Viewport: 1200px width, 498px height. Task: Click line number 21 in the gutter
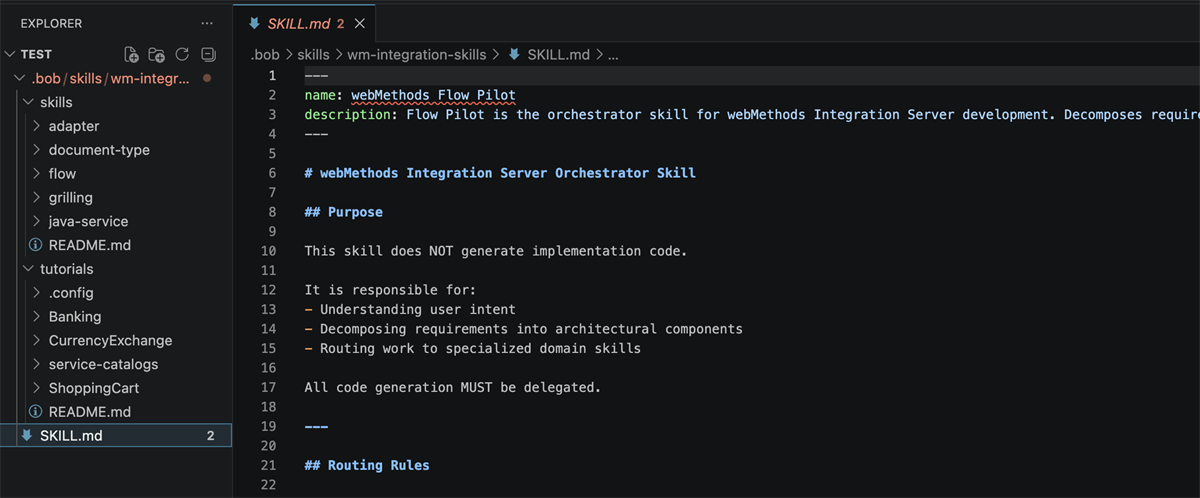pyautogui.click(x=268, y=465)
